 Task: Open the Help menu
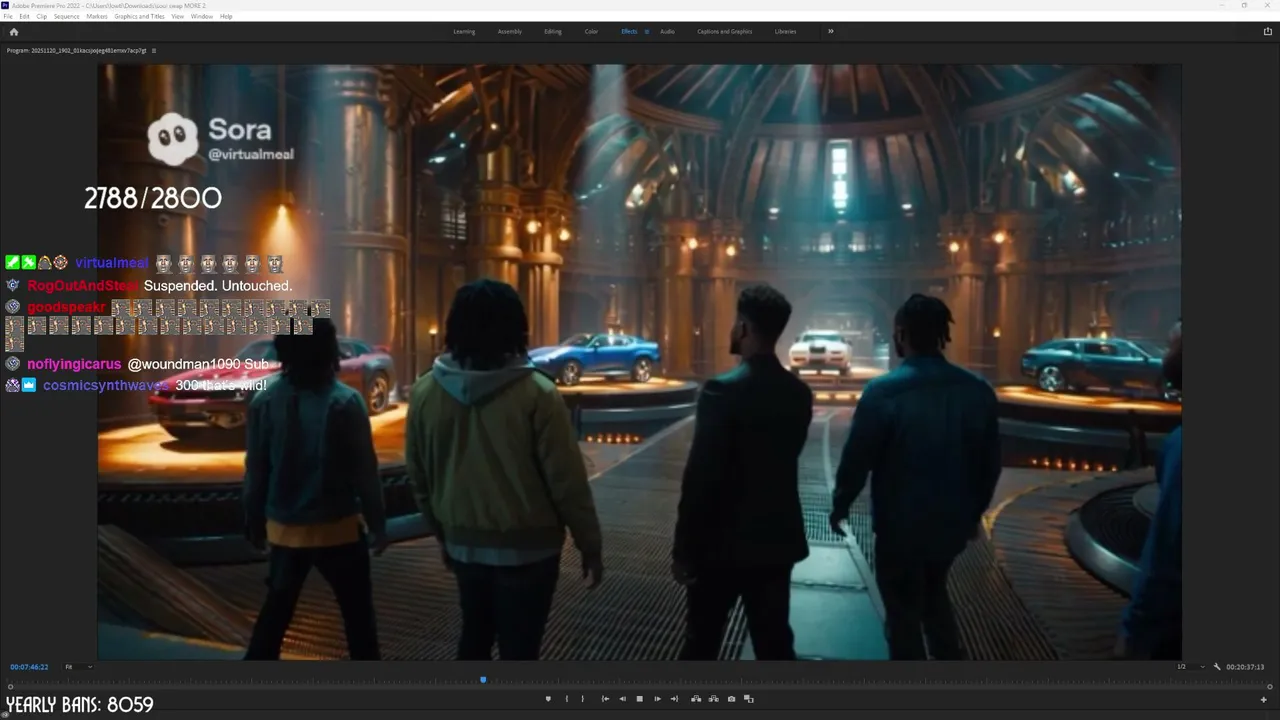tap(226, 16)
